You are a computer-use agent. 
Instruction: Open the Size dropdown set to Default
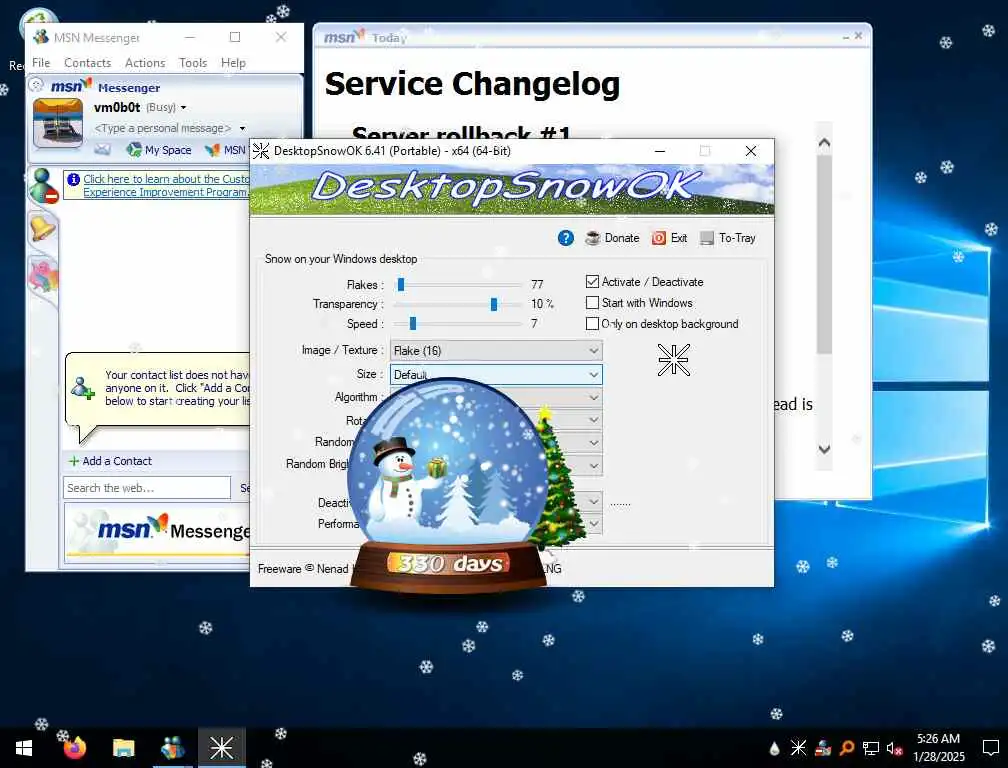(496, 374)
